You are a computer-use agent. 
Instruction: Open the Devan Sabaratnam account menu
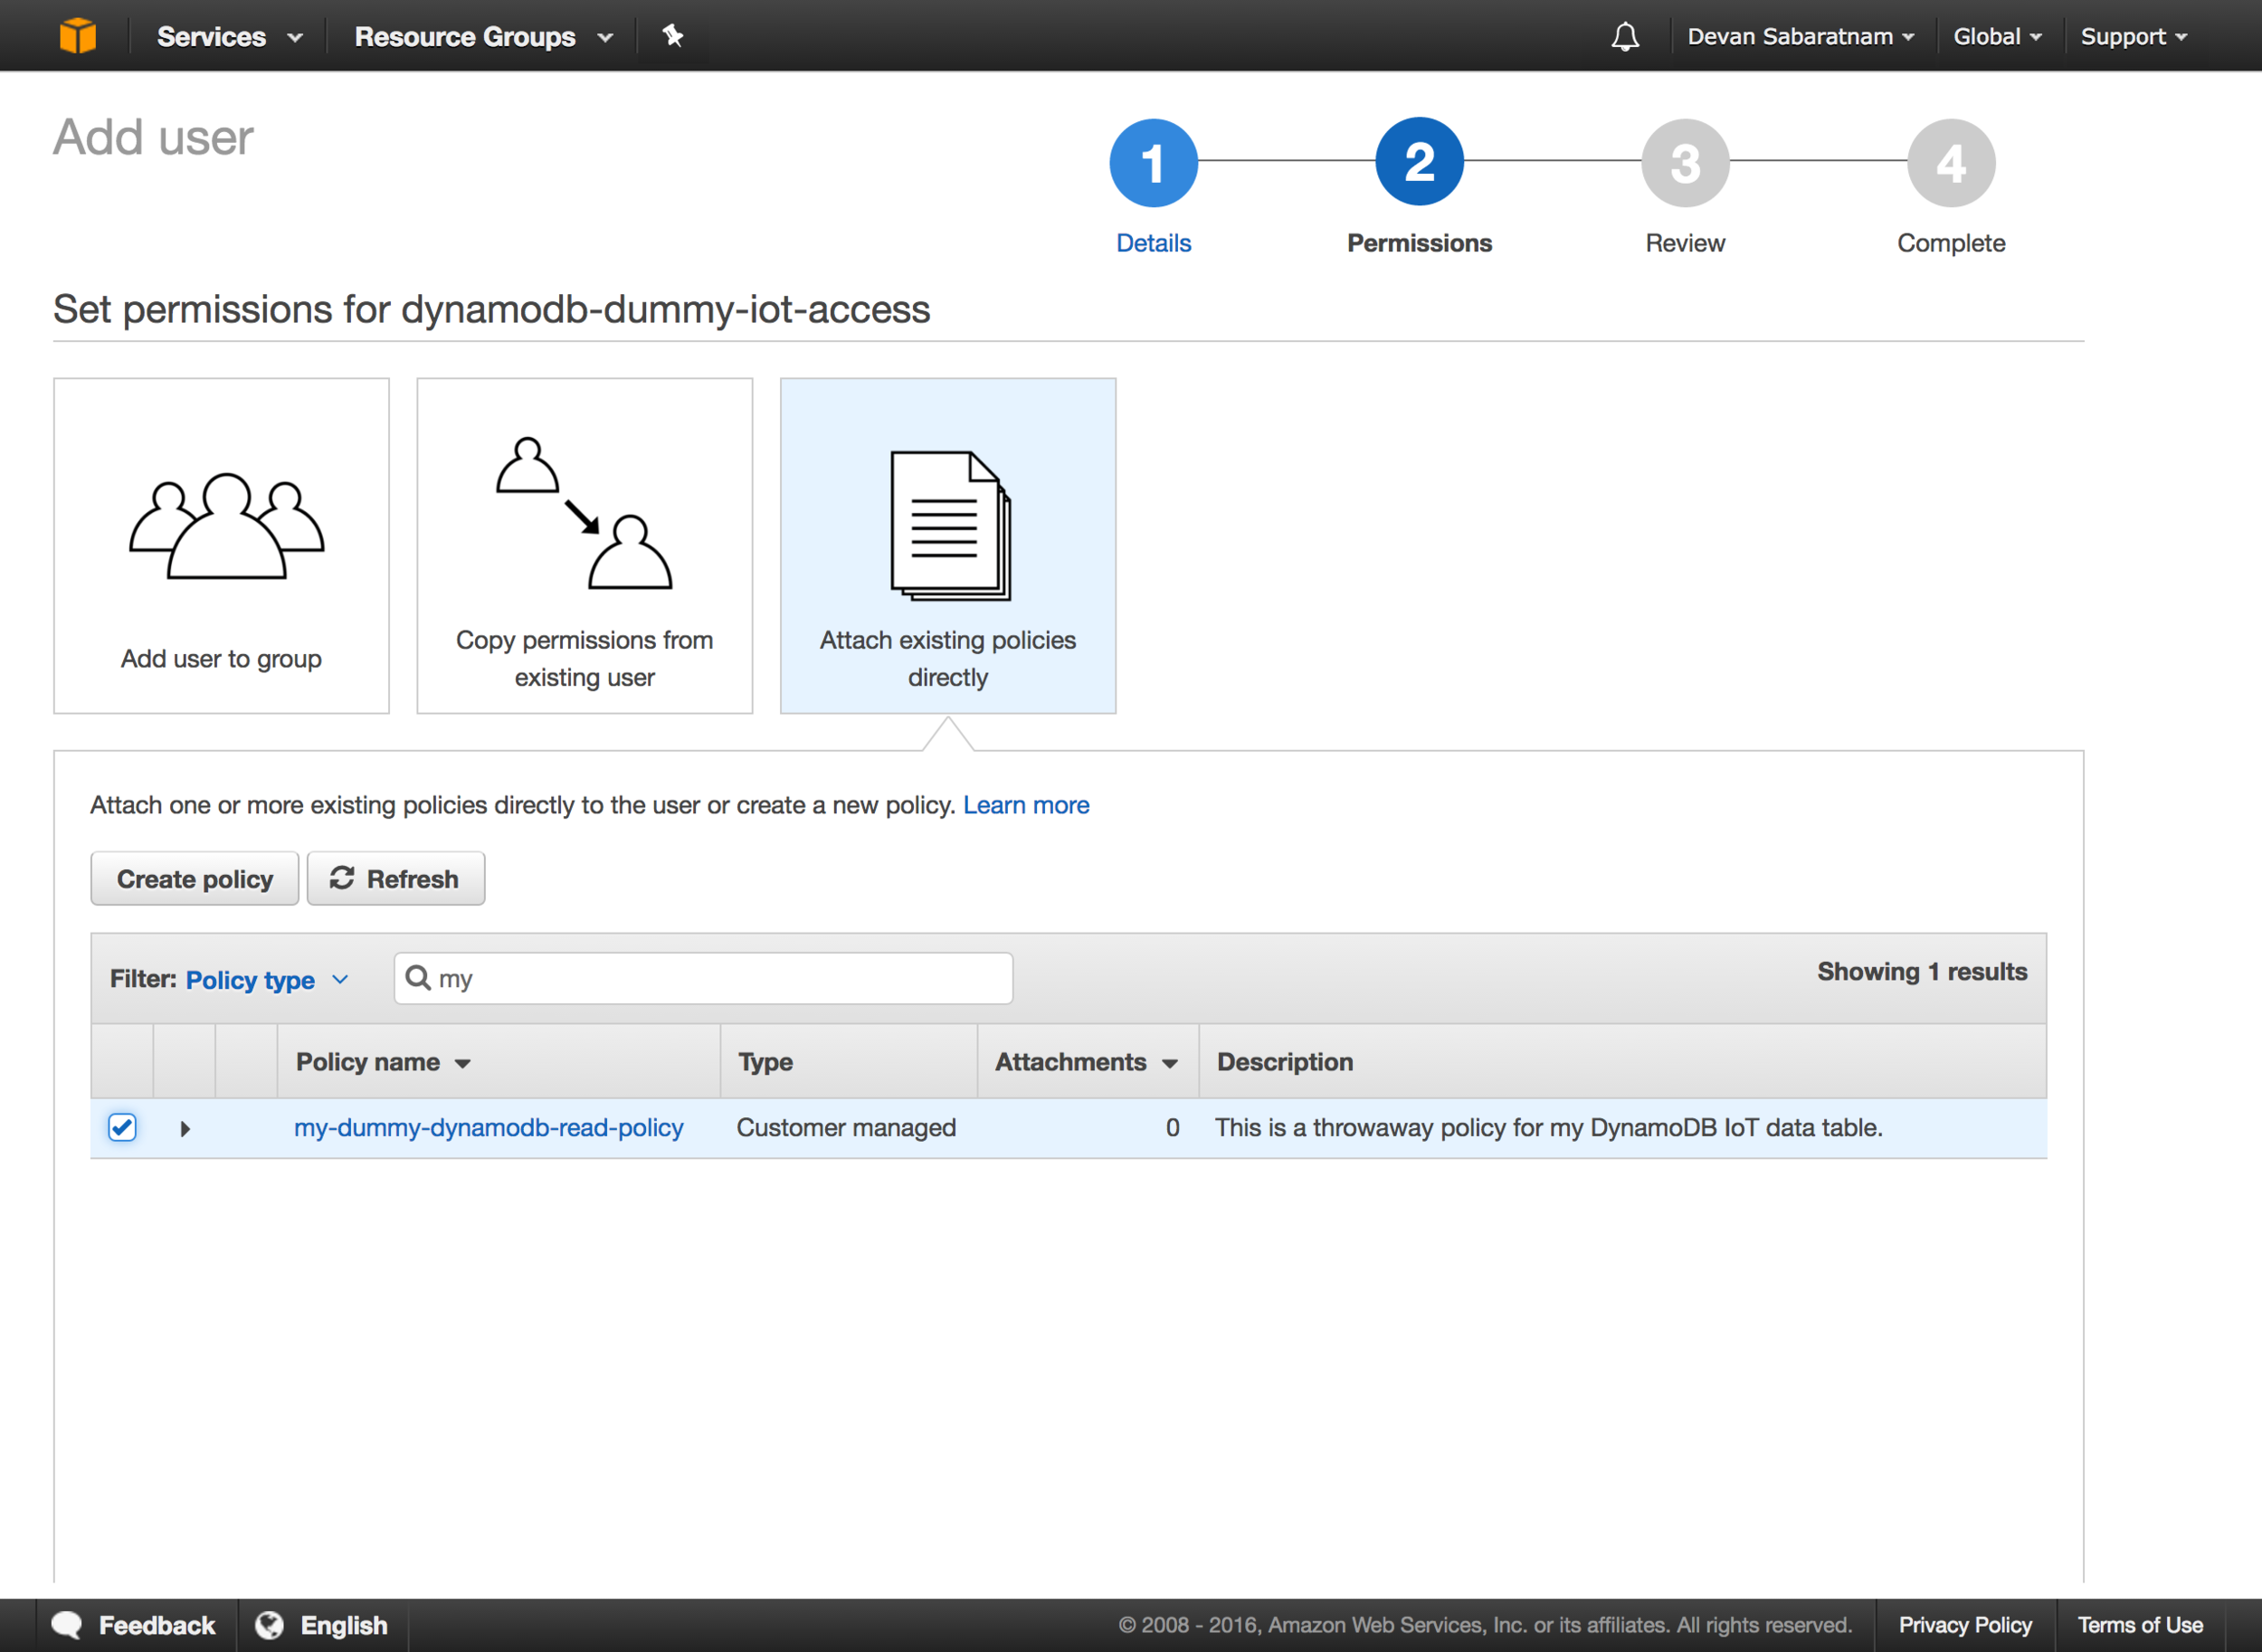point(1800,36)
